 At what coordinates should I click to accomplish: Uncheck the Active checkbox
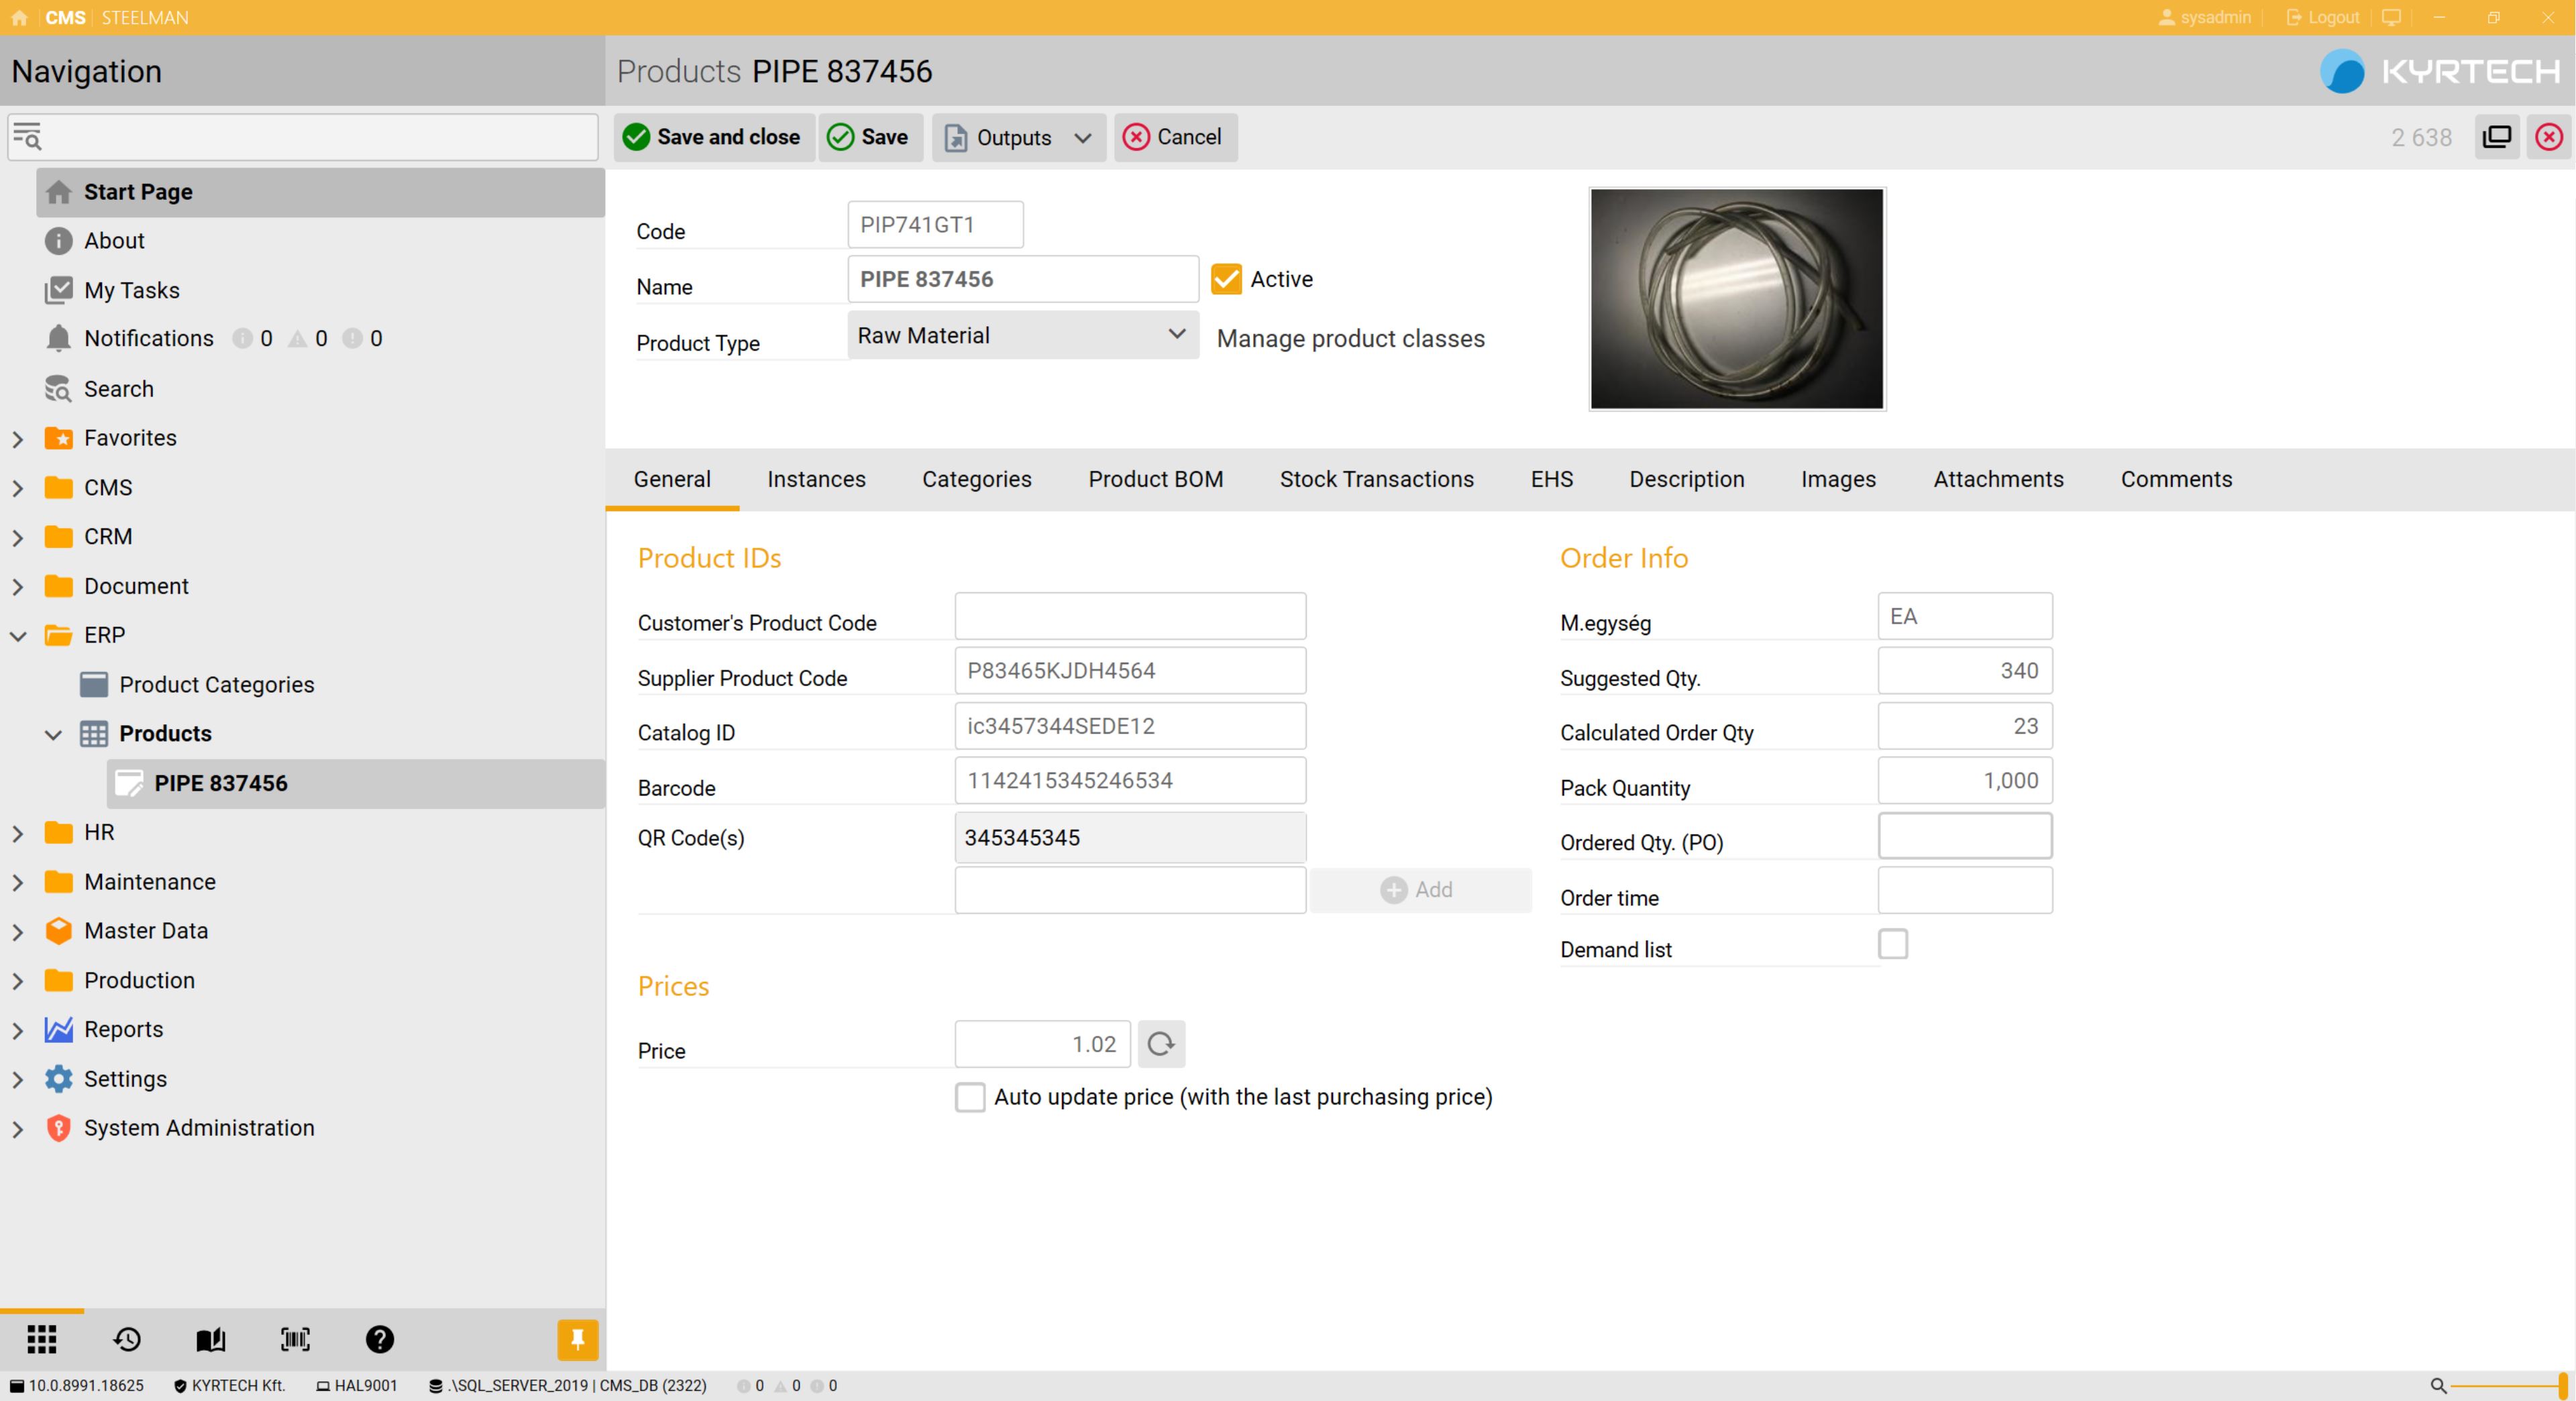pyautogui.click(x=1226, y=279)
